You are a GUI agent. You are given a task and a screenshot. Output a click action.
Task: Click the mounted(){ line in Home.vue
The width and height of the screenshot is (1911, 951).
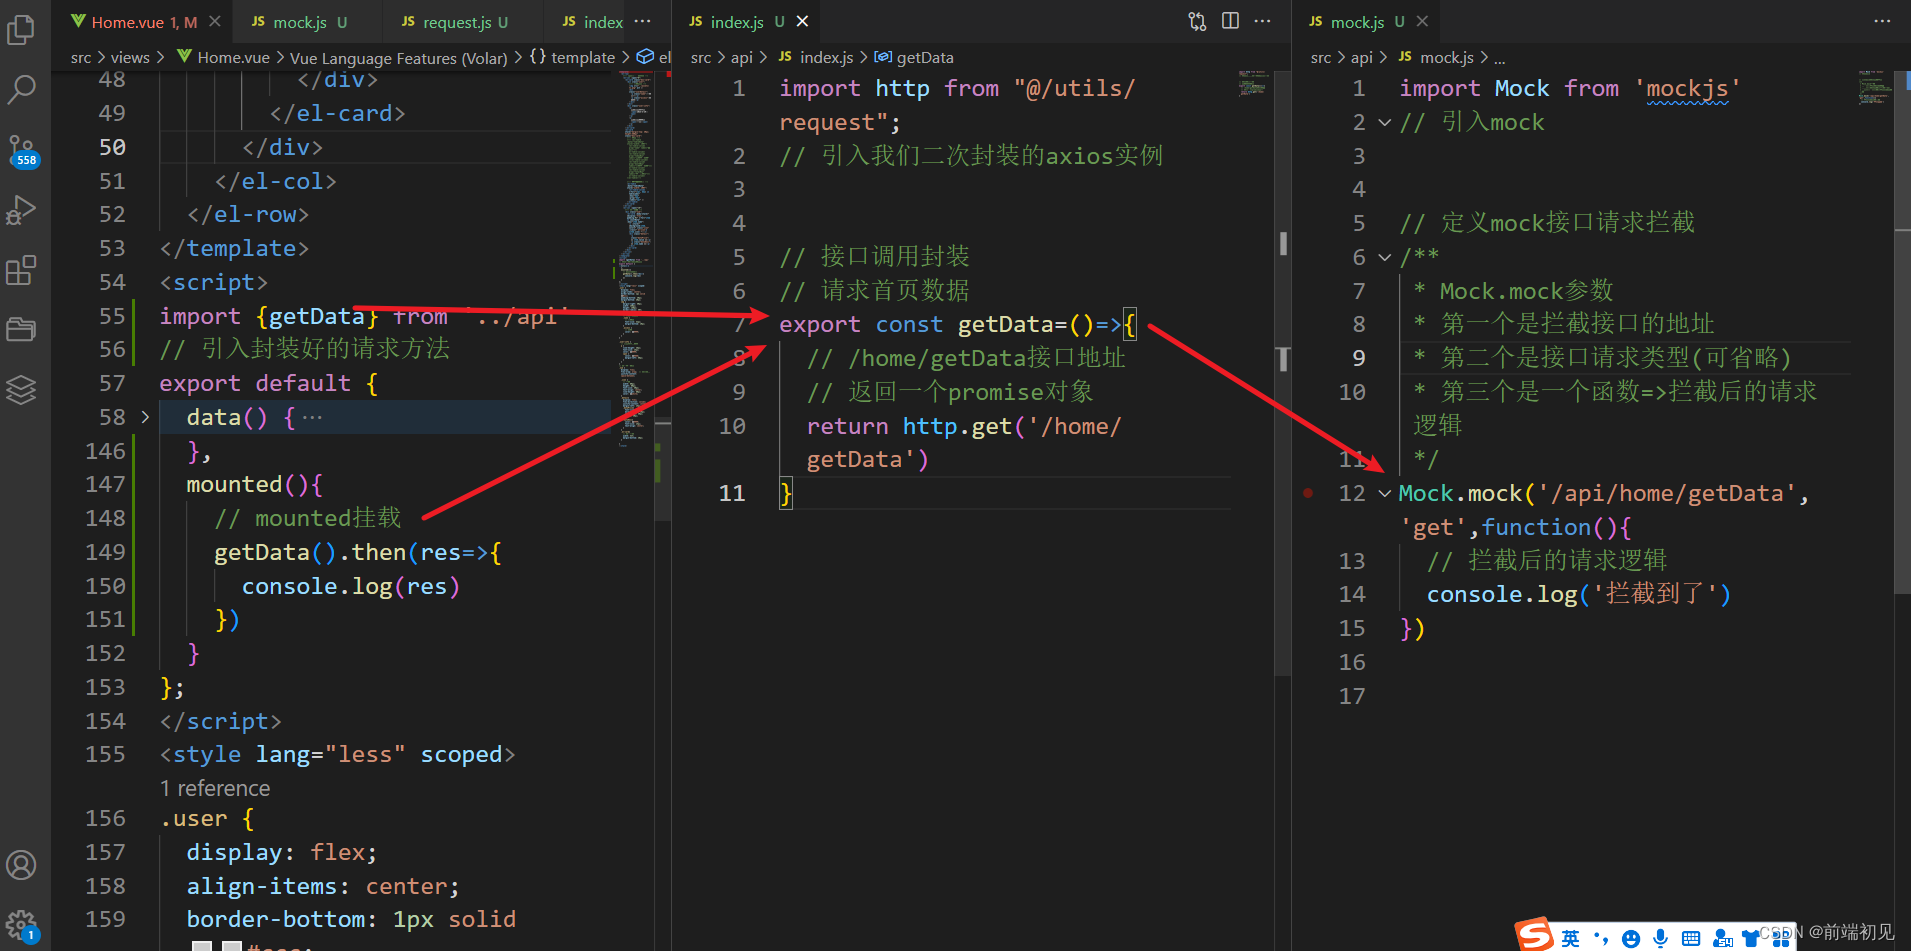[x=255, y=484]
